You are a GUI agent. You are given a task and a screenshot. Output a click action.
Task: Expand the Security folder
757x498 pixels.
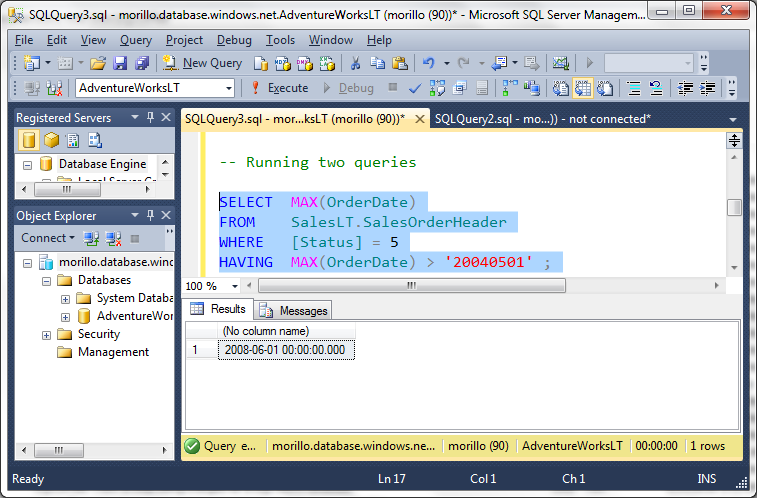[x=46, y=335]
